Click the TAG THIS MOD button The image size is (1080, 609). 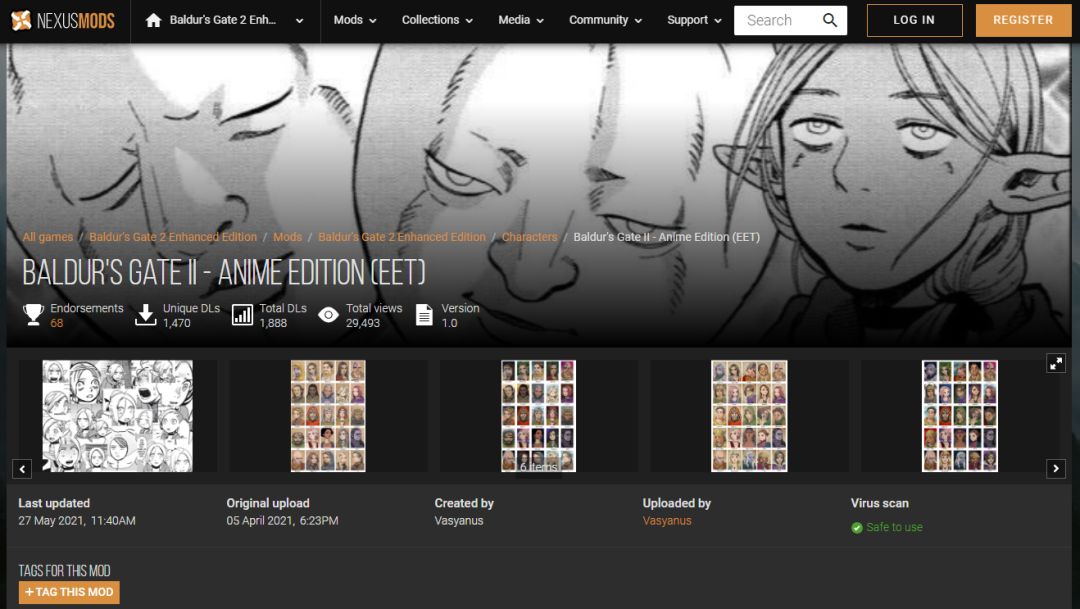click(x=69, y=592)
